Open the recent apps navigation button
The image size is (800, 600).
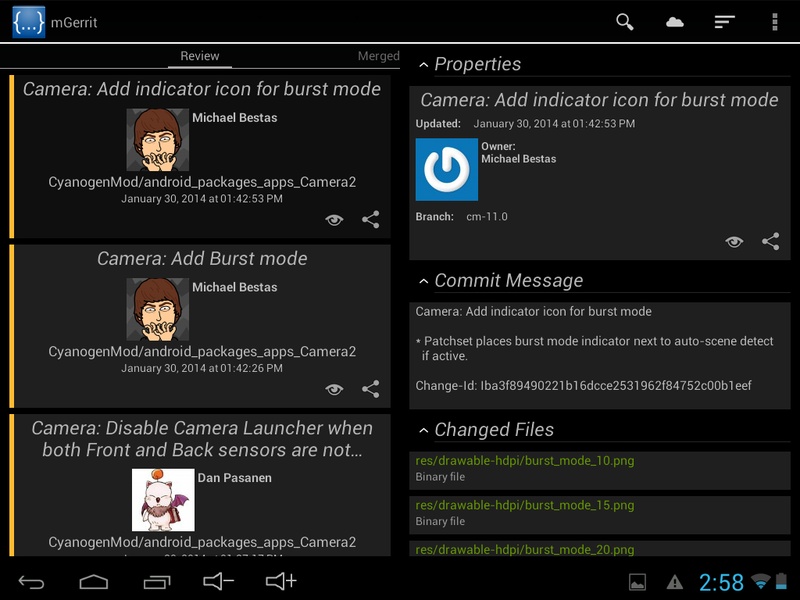[157, 582]
